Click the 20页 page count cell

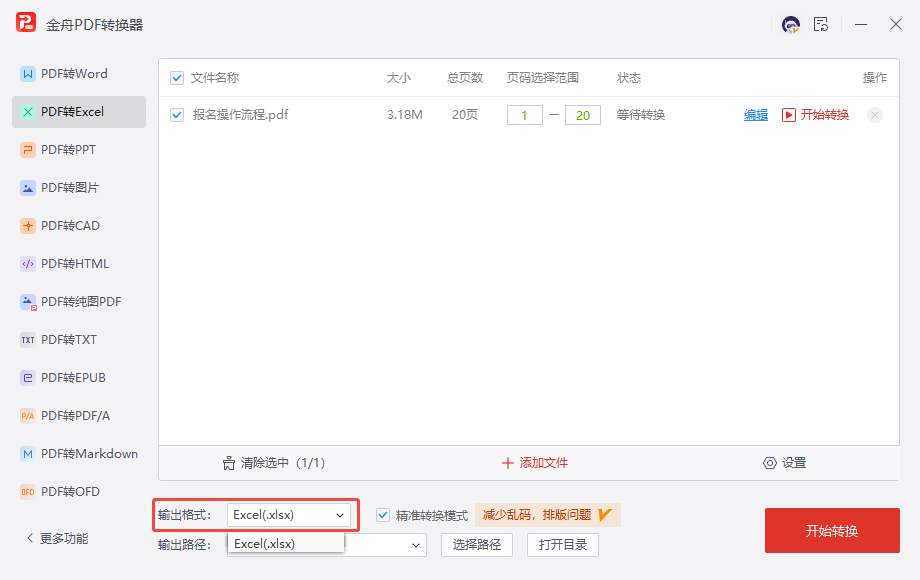coord(465,115)
